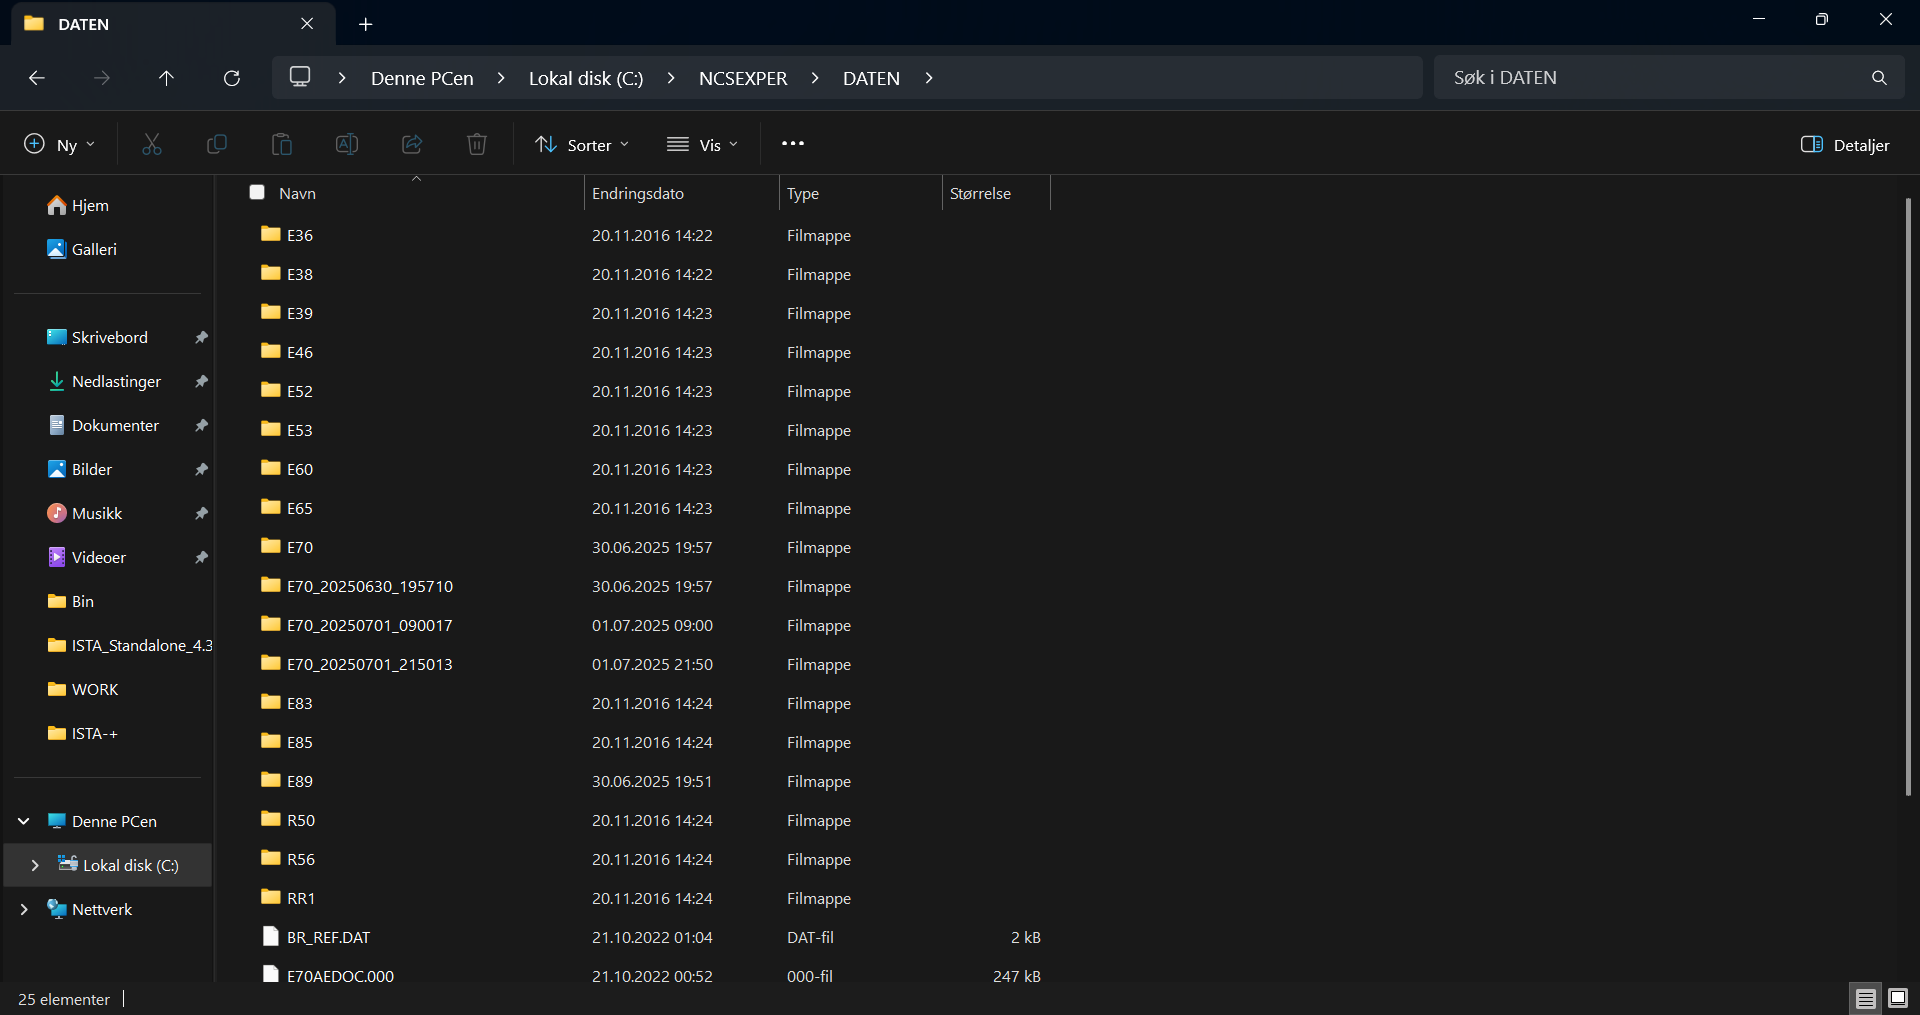The width and height of the screenshot is (1920, 1015).
Task: Select the ISTA-+ folder in sidebar
Action: coord(83,733)
